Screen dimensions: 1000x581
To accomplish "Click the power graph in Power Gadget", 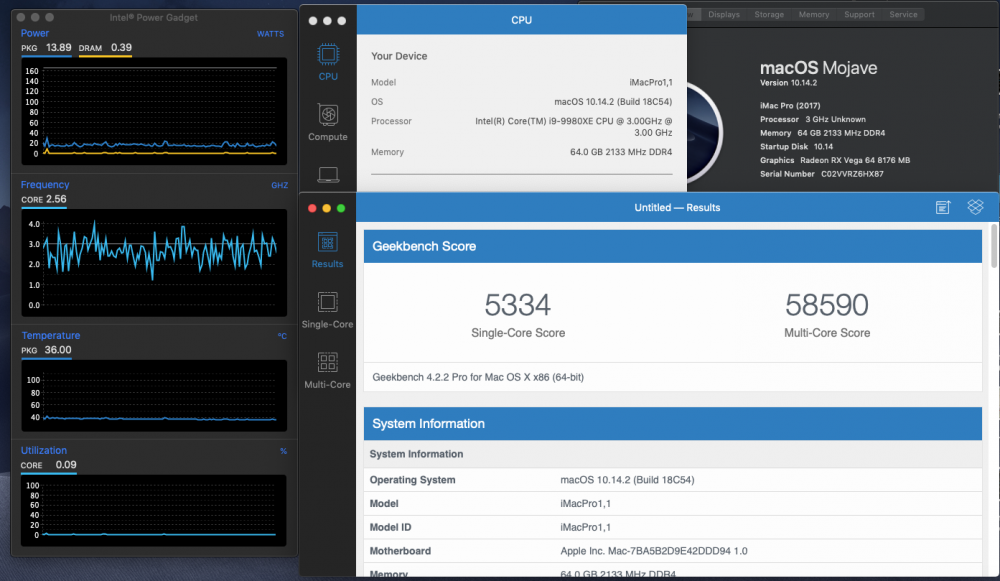I will point(154,112).
